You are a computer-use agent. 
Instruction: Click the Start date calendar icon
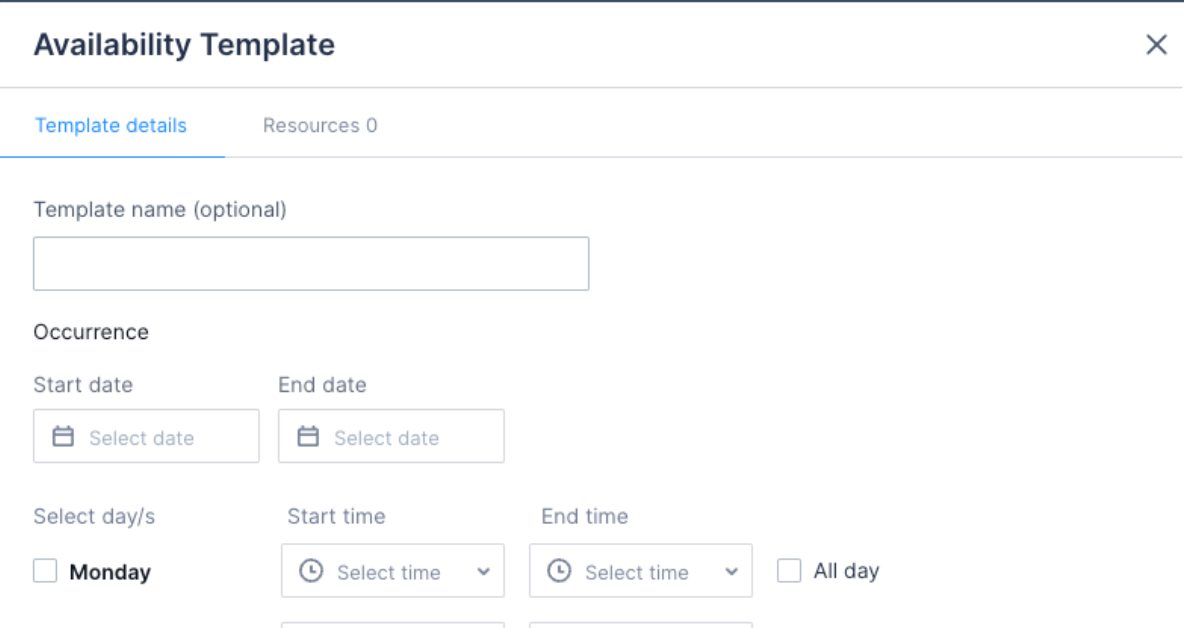(x=63, y=437)
